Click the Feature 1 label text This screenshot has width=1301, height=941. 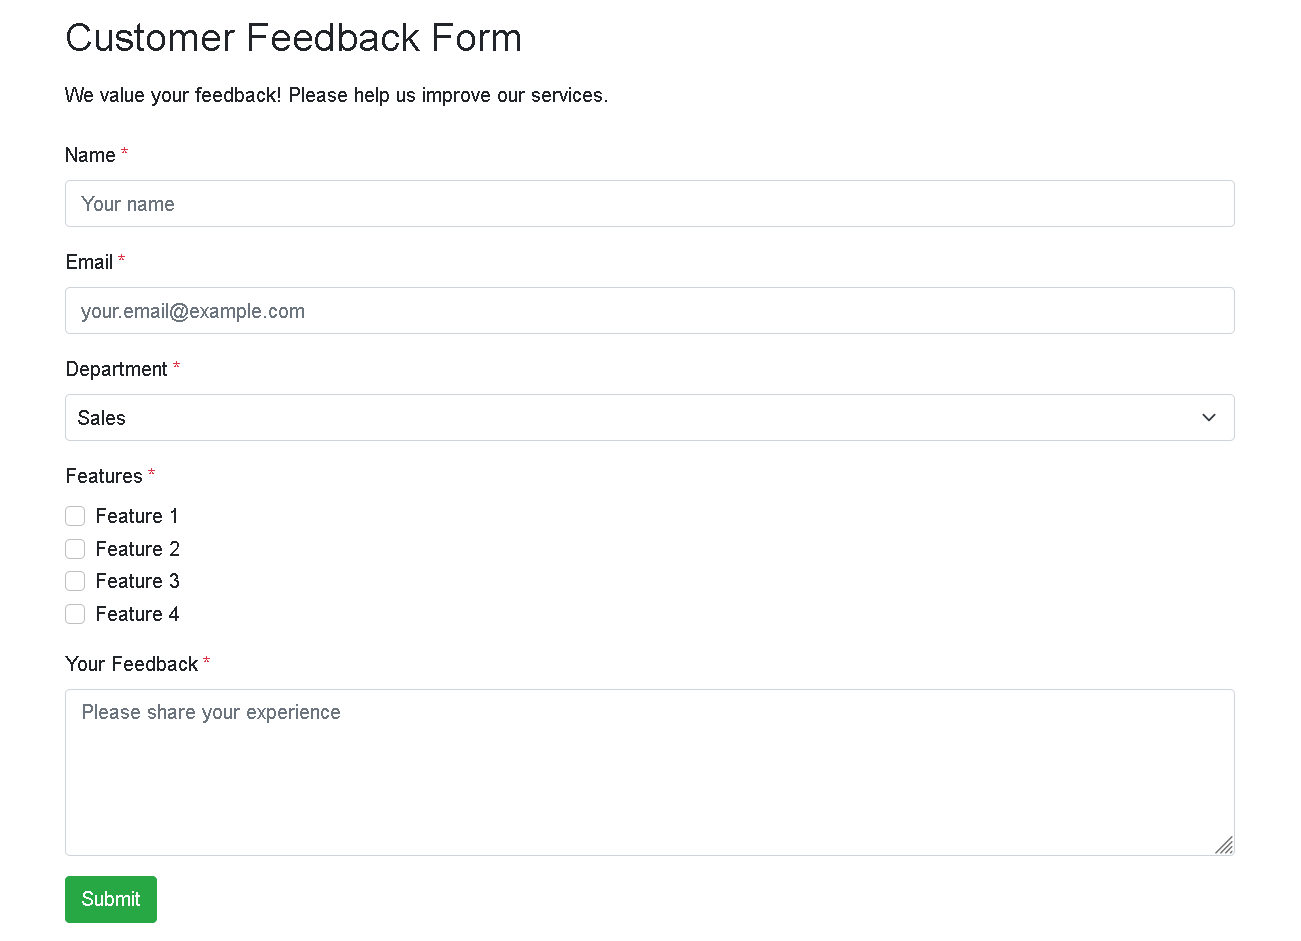click(137, 516)
